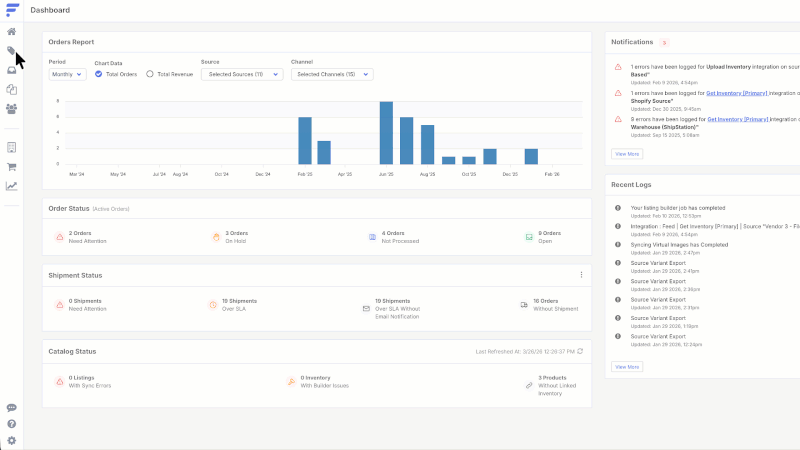Open the copy documents sidebar icon
This screenshot has height=450, width=800.
tap(12, 89)
